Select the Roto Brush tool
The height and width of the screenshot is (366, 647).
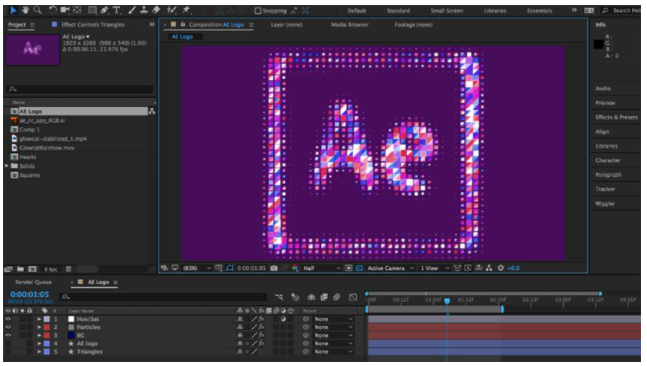click(172, 10)
